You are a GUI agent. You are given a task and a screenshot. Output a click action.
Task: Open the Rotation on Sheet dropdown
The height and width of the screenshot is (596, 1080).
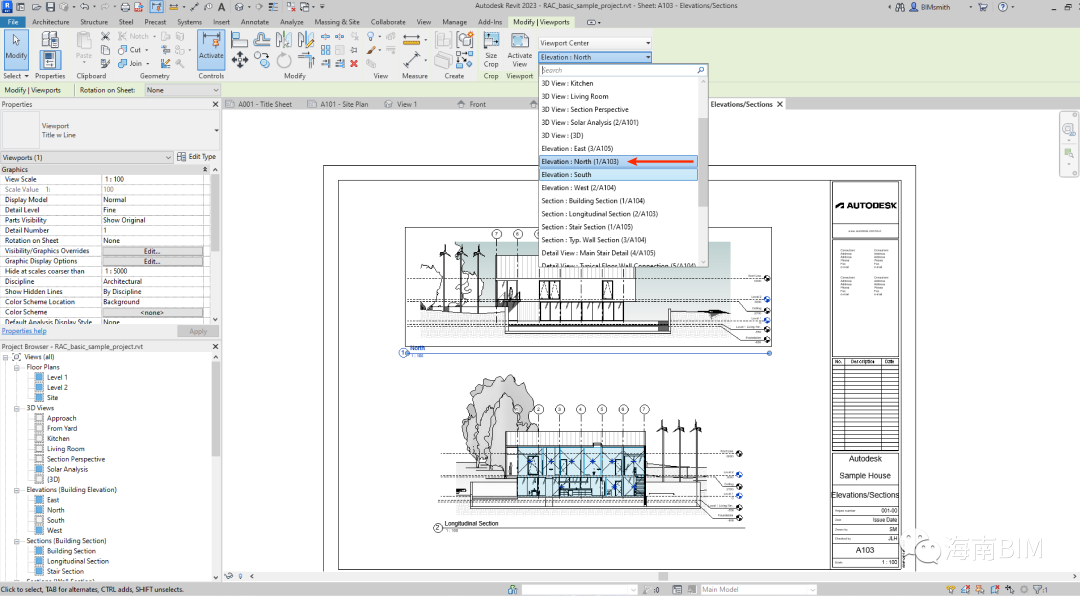tap(182, 90)
